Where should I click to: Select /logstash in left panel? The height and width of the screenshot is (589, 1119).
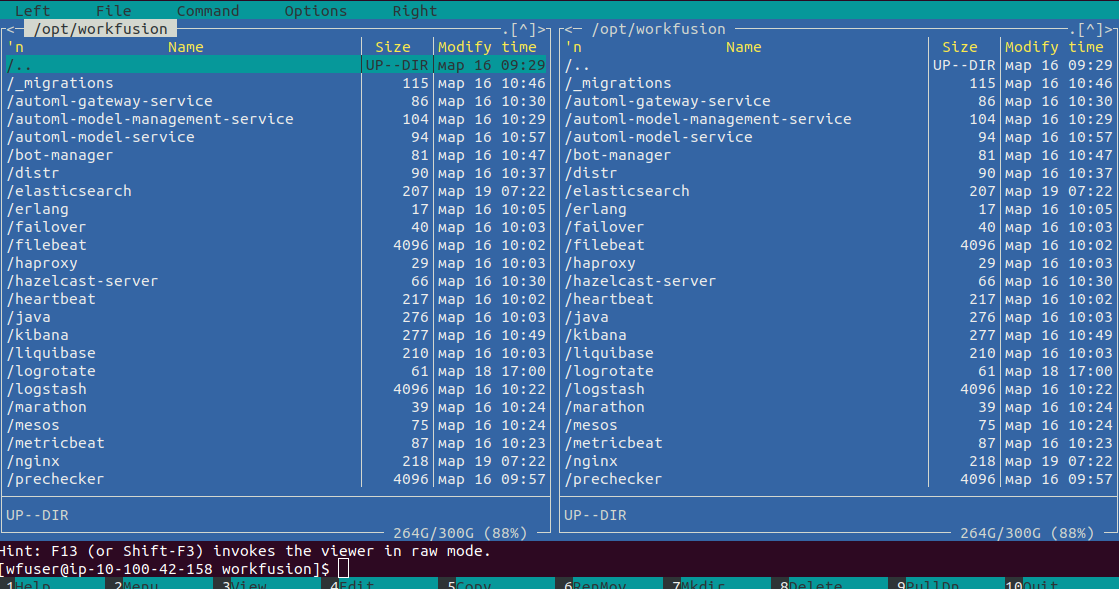276,389
